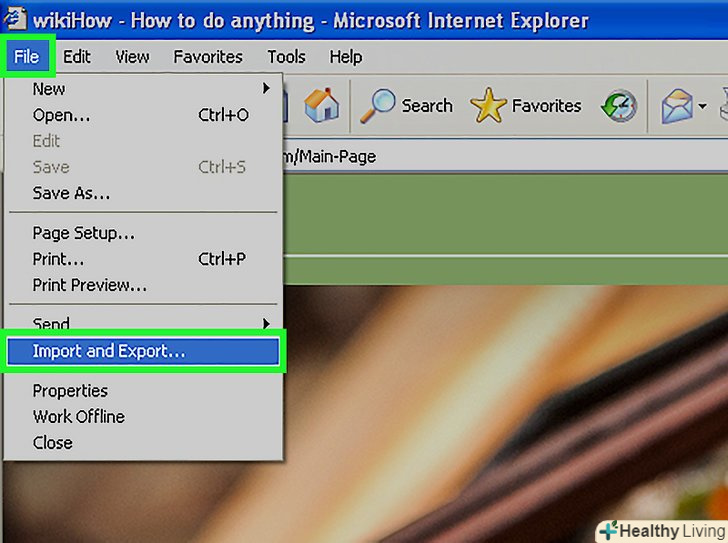This screenshot has width=728, height=543.
Task: Click the address bar URL field
Action: click(x=505, y=156)
